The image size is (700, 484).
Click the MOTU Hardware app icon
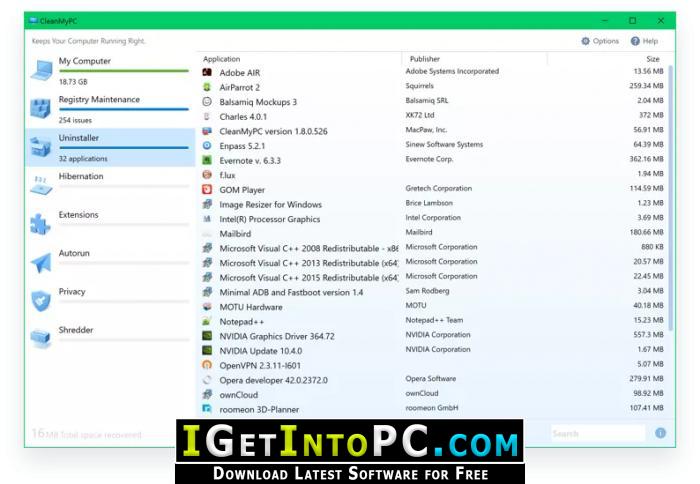[x=207, y=307]
